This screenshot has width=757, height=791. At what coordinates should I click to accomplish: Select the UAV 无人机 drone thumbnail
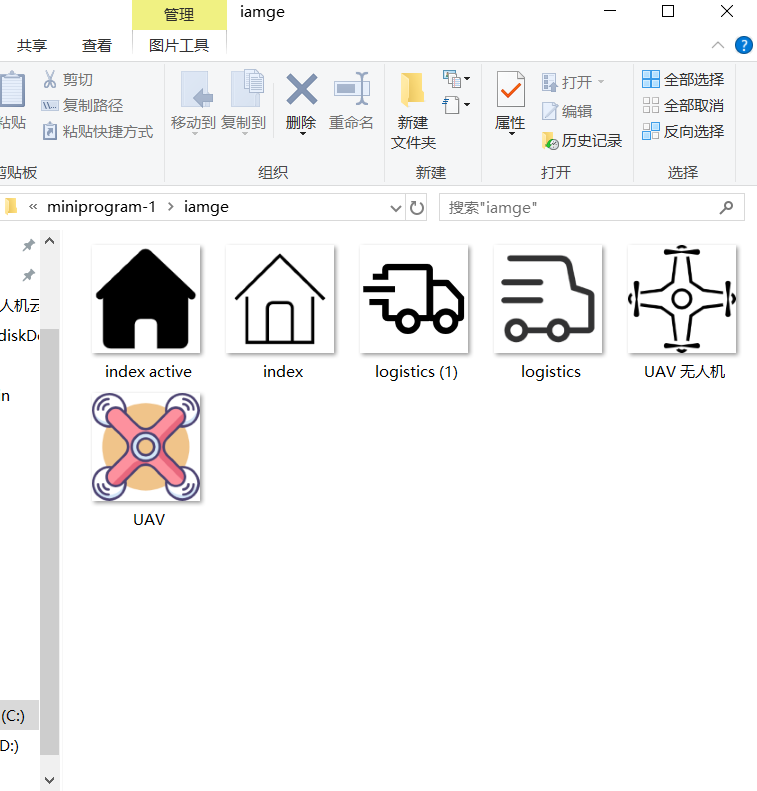click(x=682, y=299)
